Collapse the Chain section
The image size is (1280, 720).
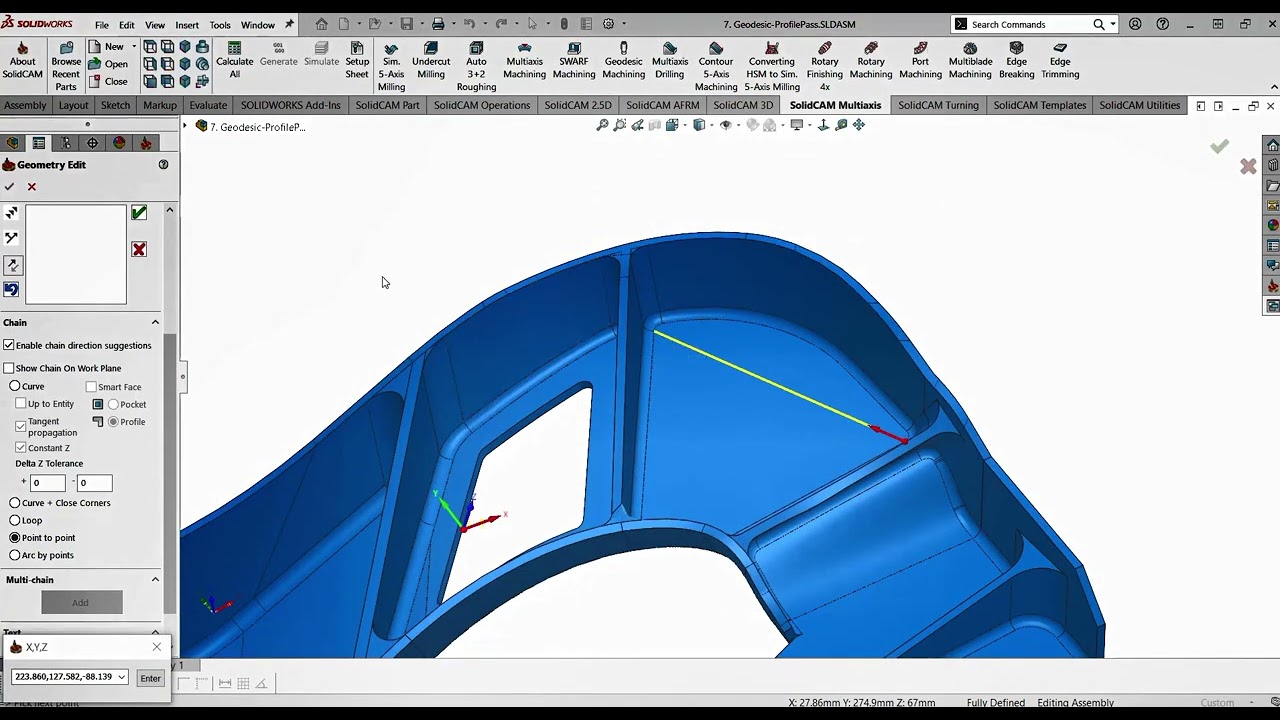(155, 322)
